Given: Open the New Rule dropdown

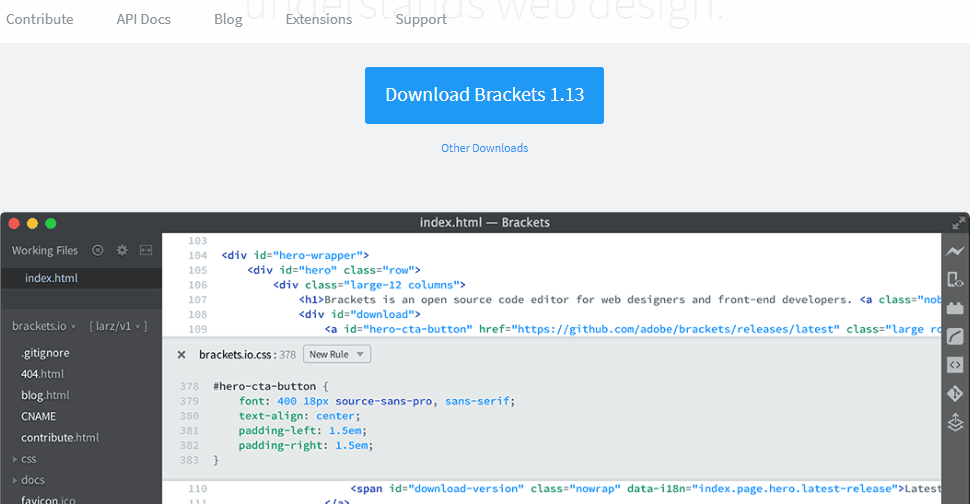Looking at the screenshot, I should pyautogui.click(x=337, y=354).
